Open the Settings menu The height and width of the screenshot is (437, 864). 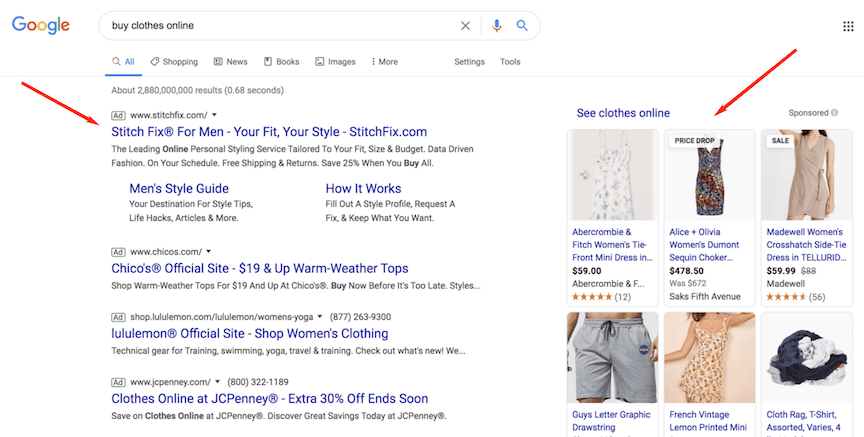pyautogui.click(x=469, y=62)
